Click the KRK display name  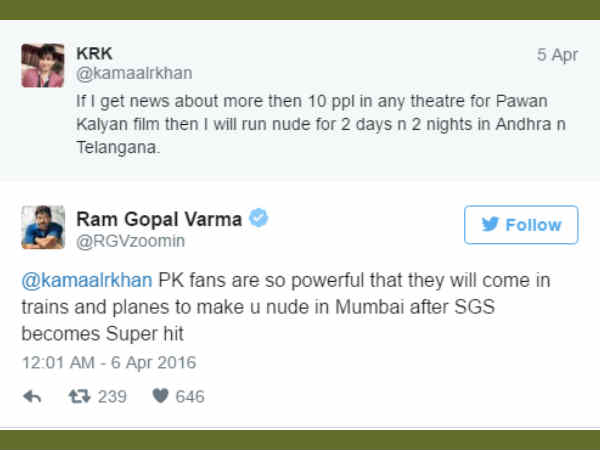point(94,53)
